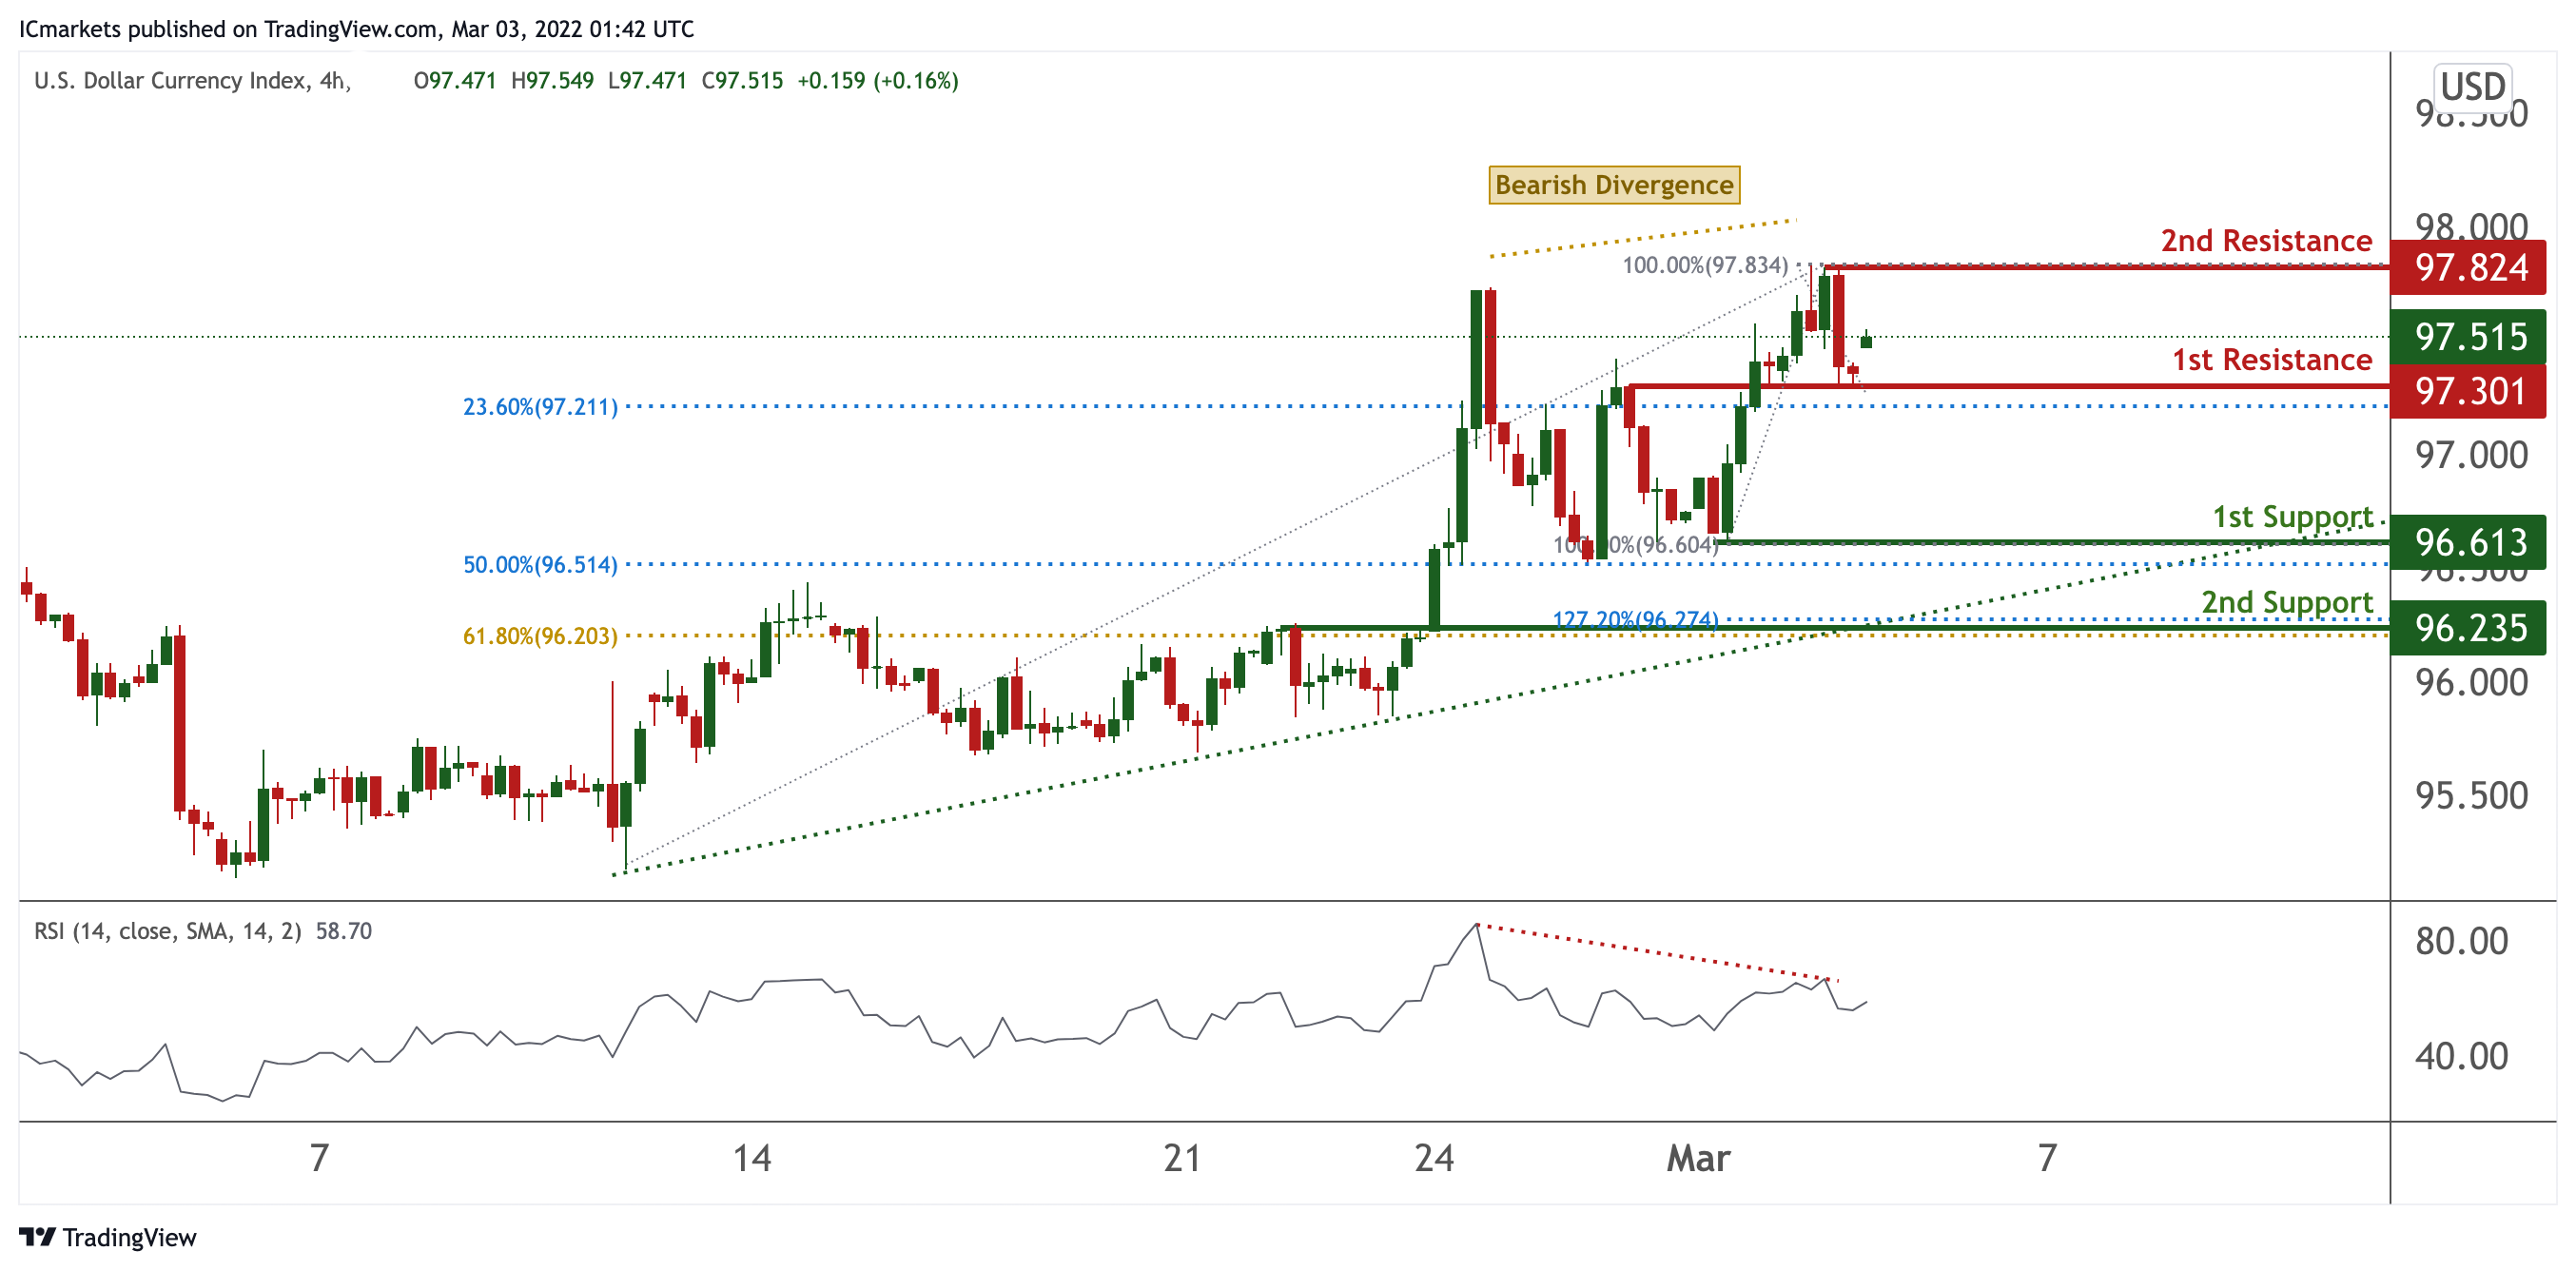Select the 97.824 resistance price tag

coord(2468,268)
